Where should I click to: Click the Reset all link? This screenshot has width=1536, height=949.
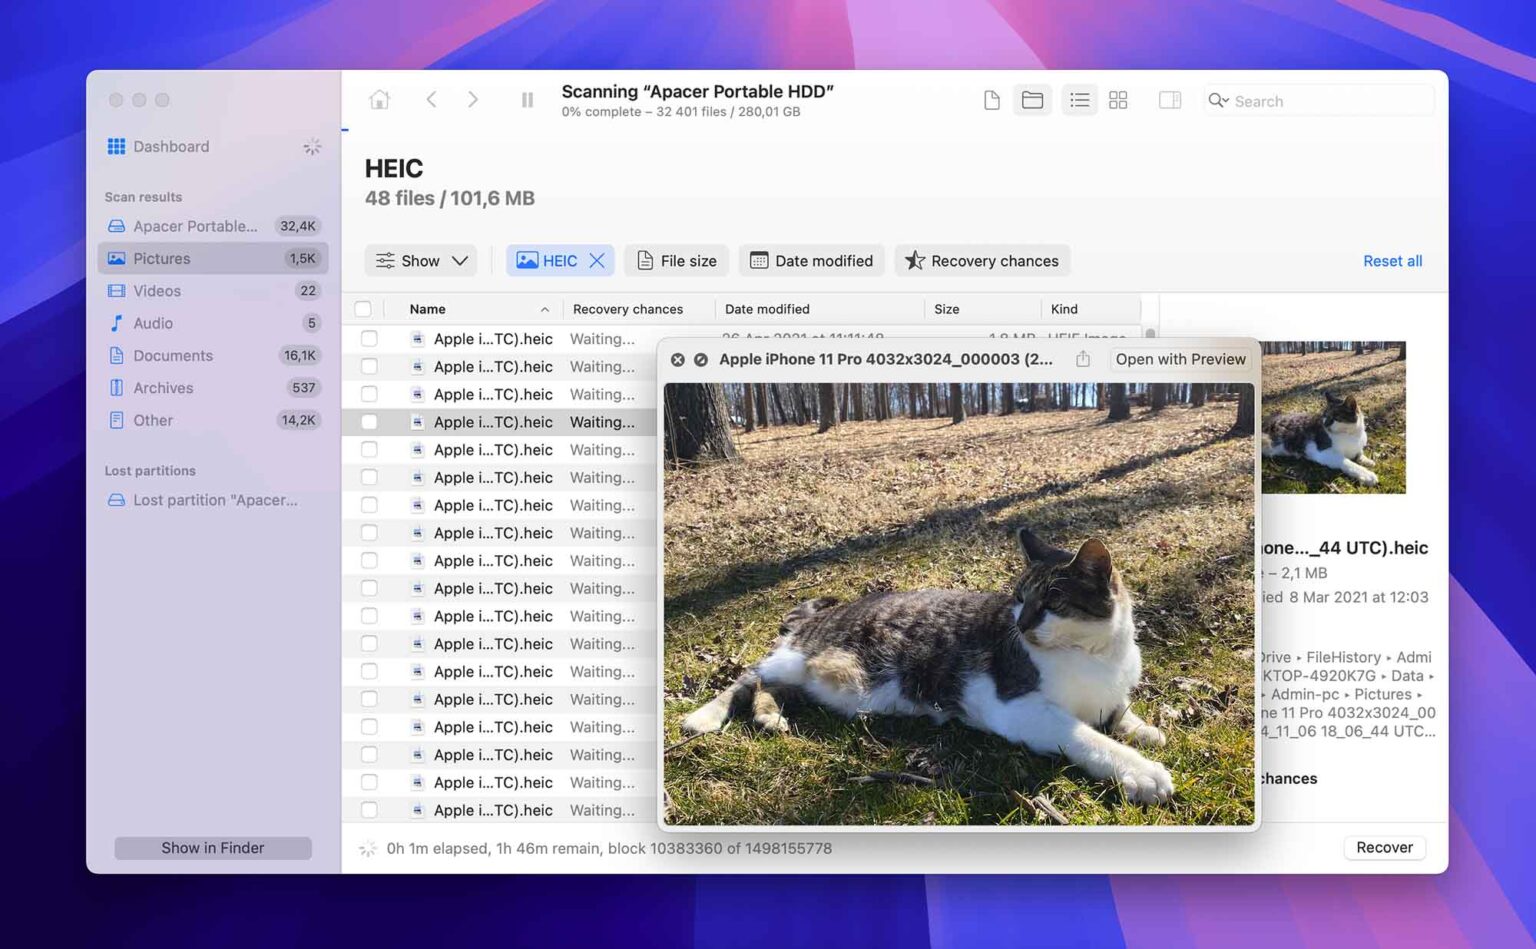click(x=1392, y=261)
